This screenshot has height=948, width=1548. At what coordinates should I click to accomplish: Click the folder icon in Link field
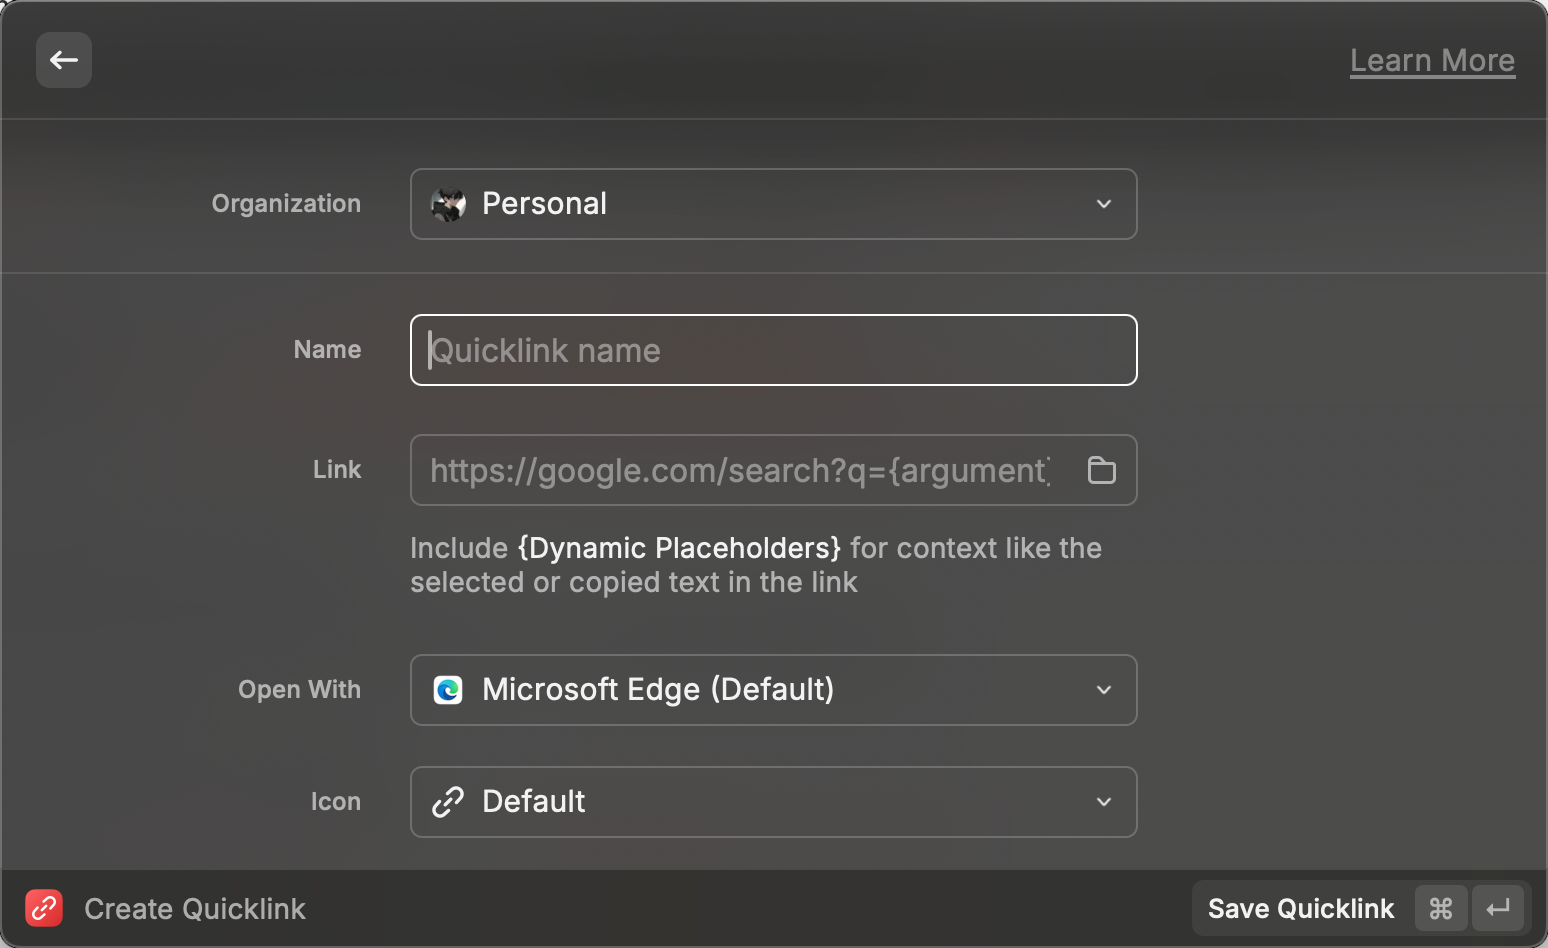coord(1101,470)
